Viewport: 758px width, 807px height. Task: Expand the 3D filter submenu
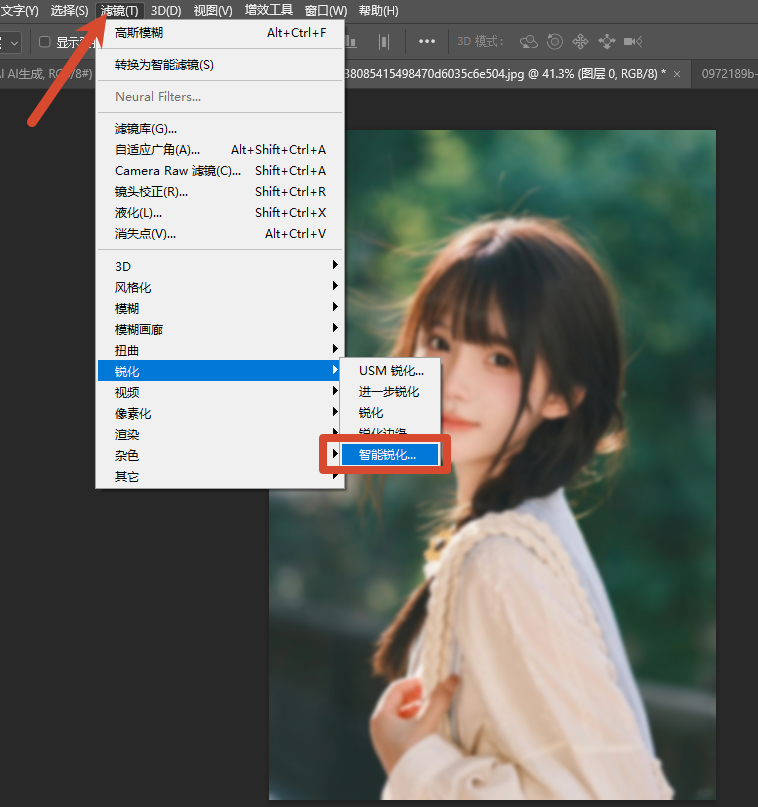click(x=220, y=266)
